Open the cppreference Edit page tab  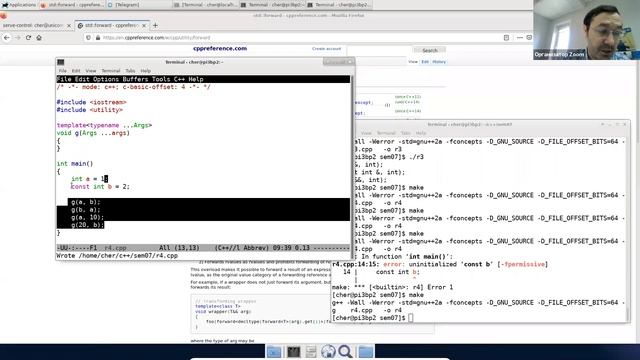pyautogui.click(x=425, y=62)
